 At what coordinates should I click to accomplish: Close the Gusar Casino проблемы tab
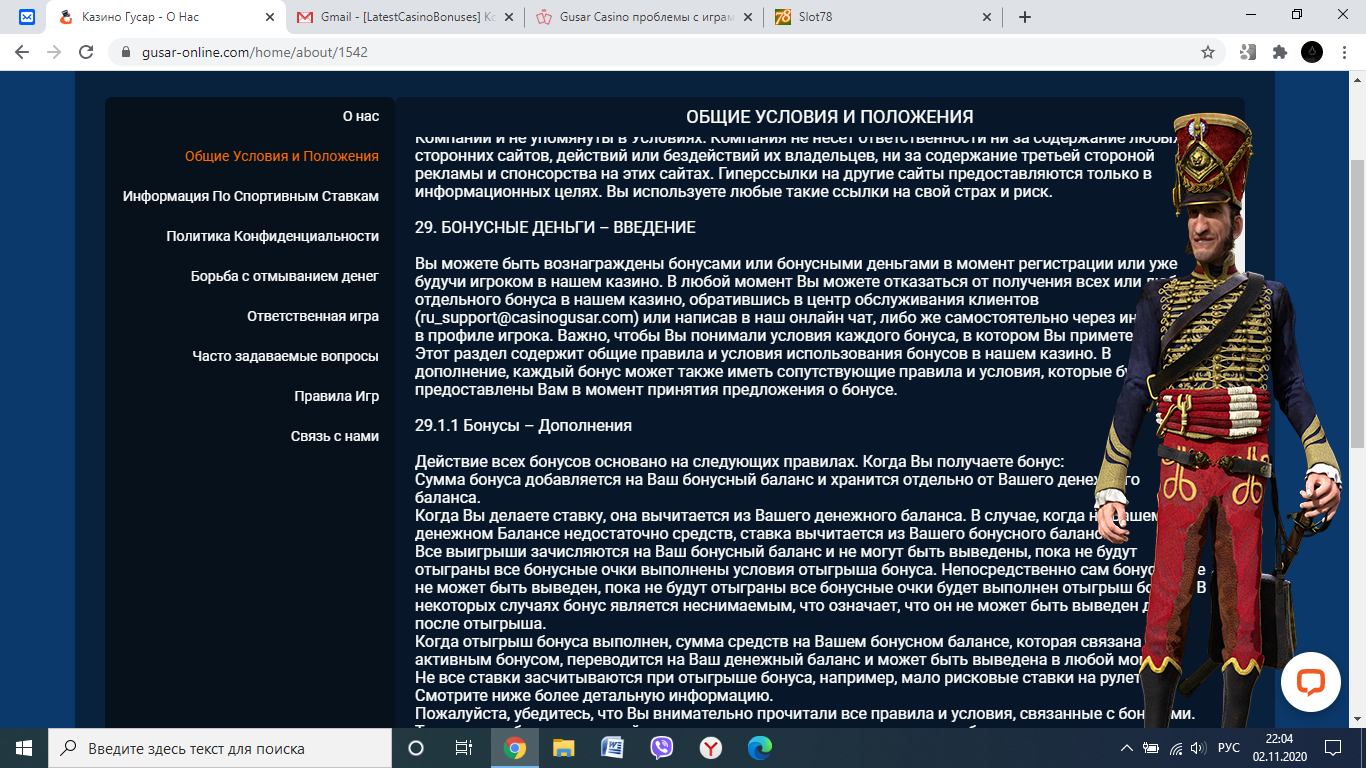748,17
